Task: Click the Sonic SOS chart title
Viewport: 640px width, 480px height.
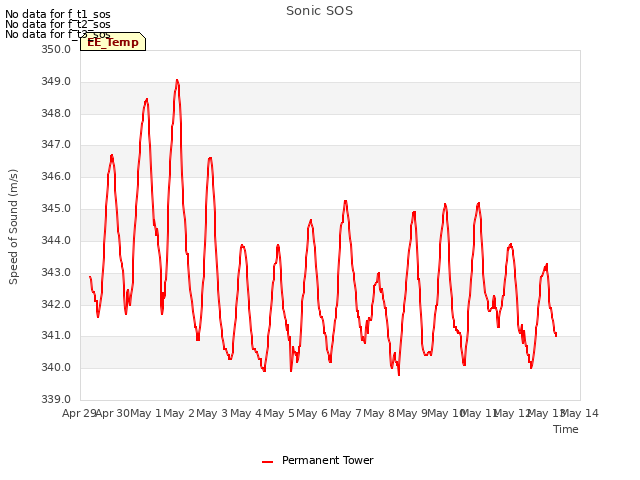Action: [319, 11]
